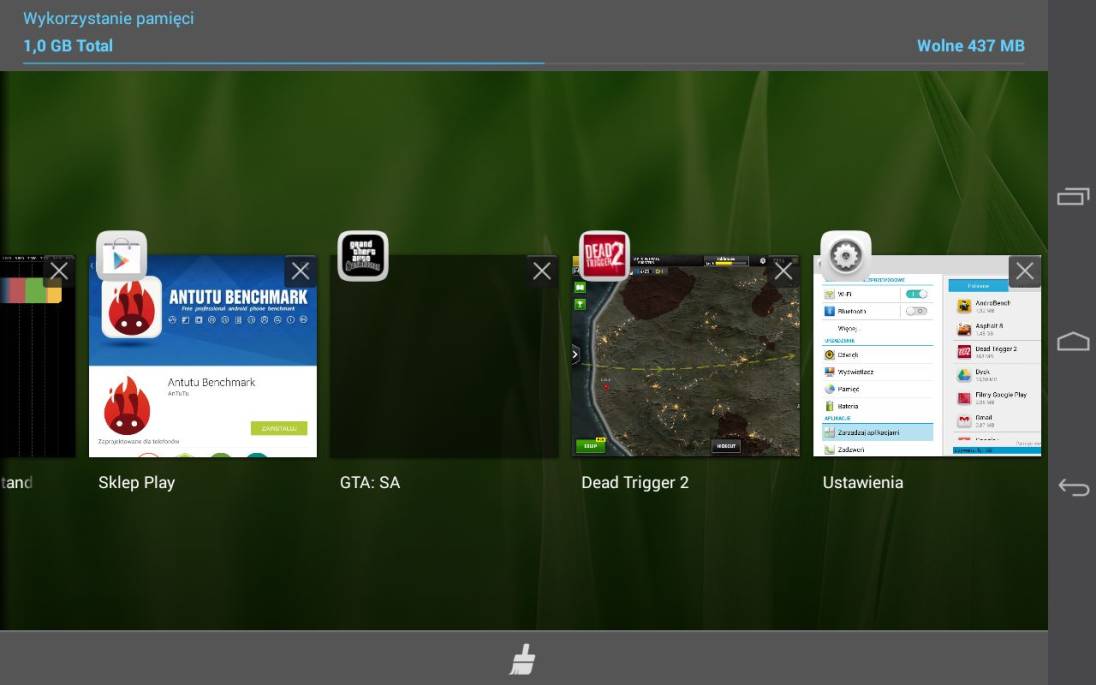1096x685 pixels.
Task: Close the Ustawienia recent app card
Action: [1025, 271]
